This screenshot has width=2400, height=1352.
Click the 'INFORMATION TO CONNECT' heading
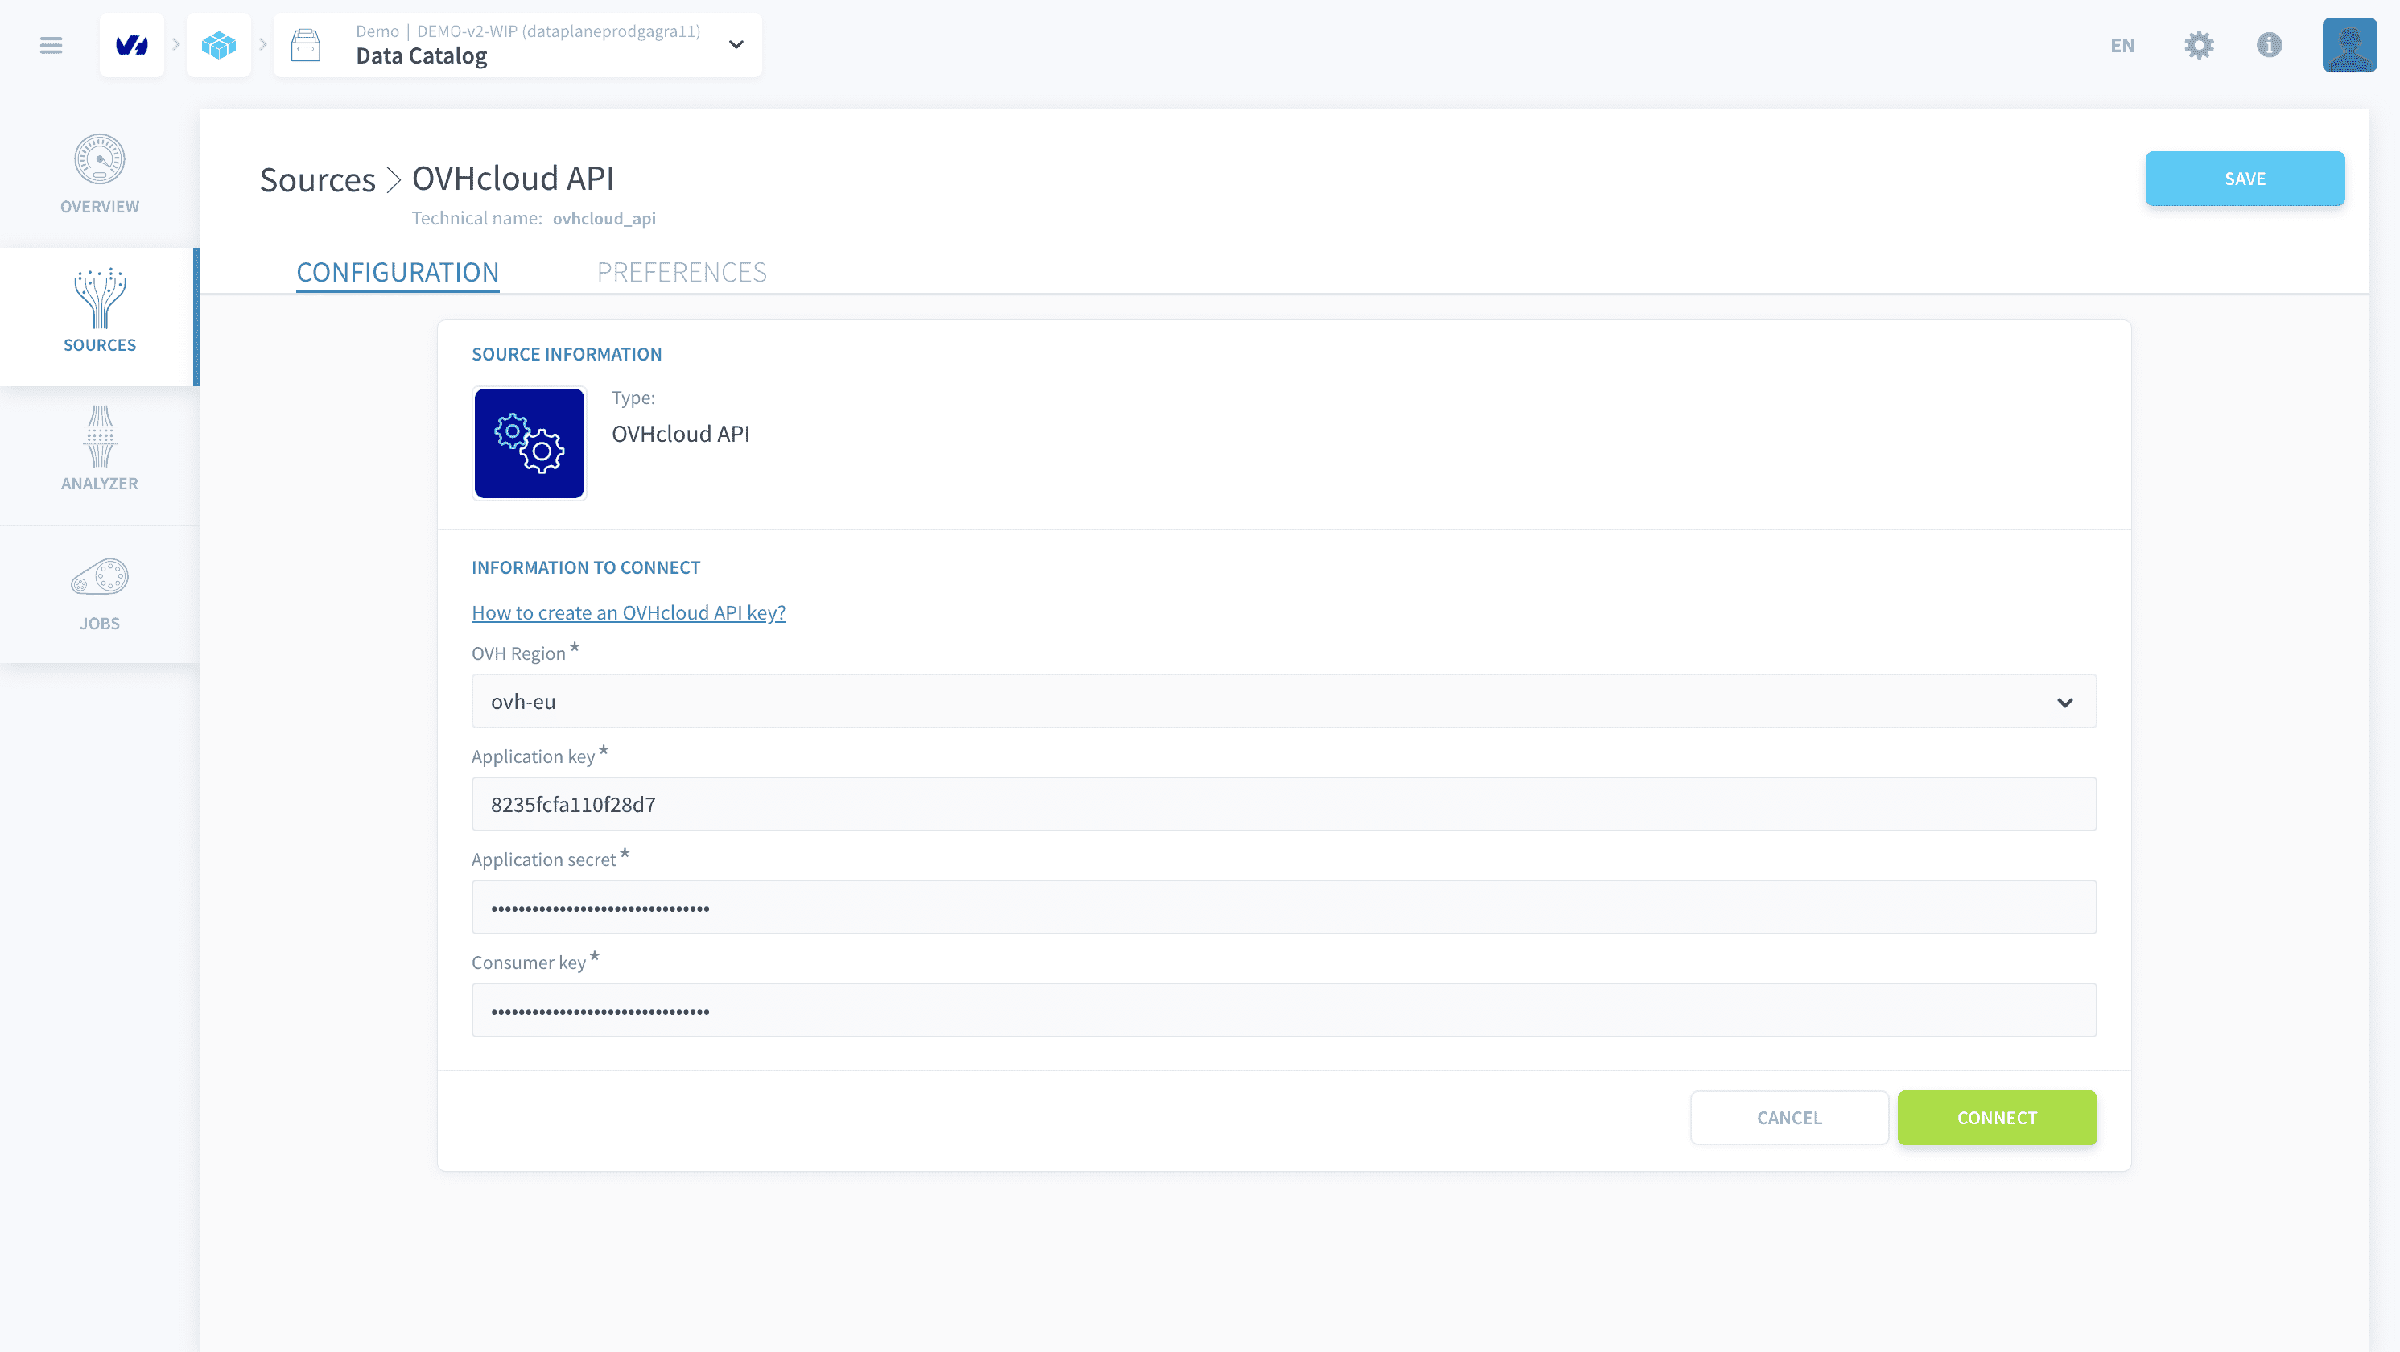point(586,568)
